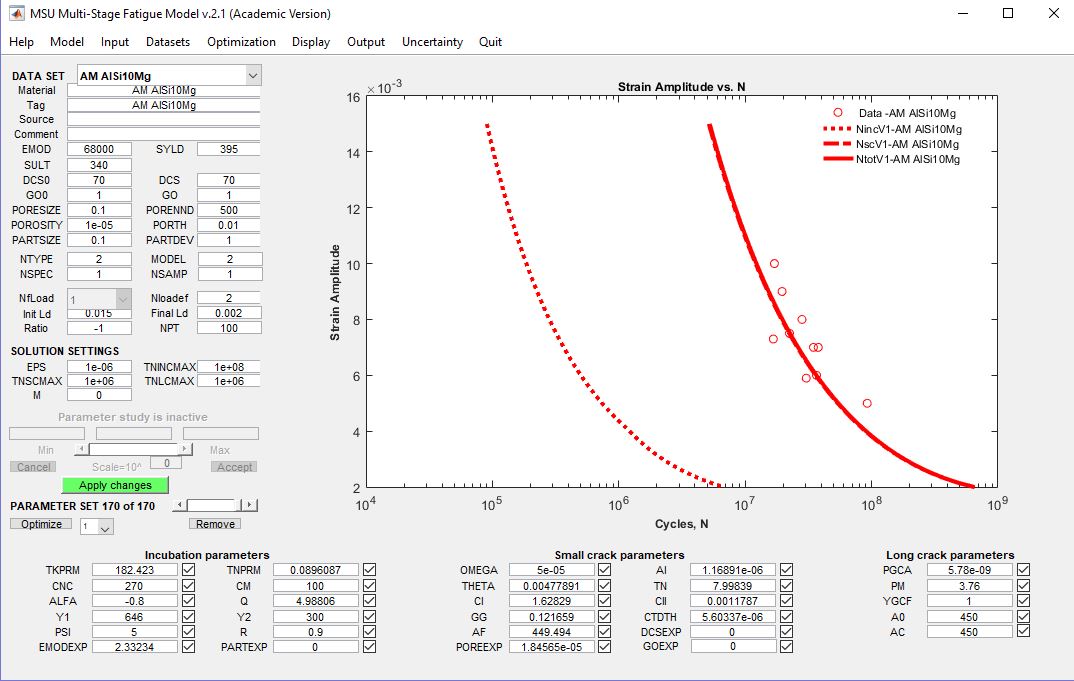Uncheck the OMEGA parameter checkbox
Image resolution: width=1074 pixels, height=681 pixels.
point(604,570)
